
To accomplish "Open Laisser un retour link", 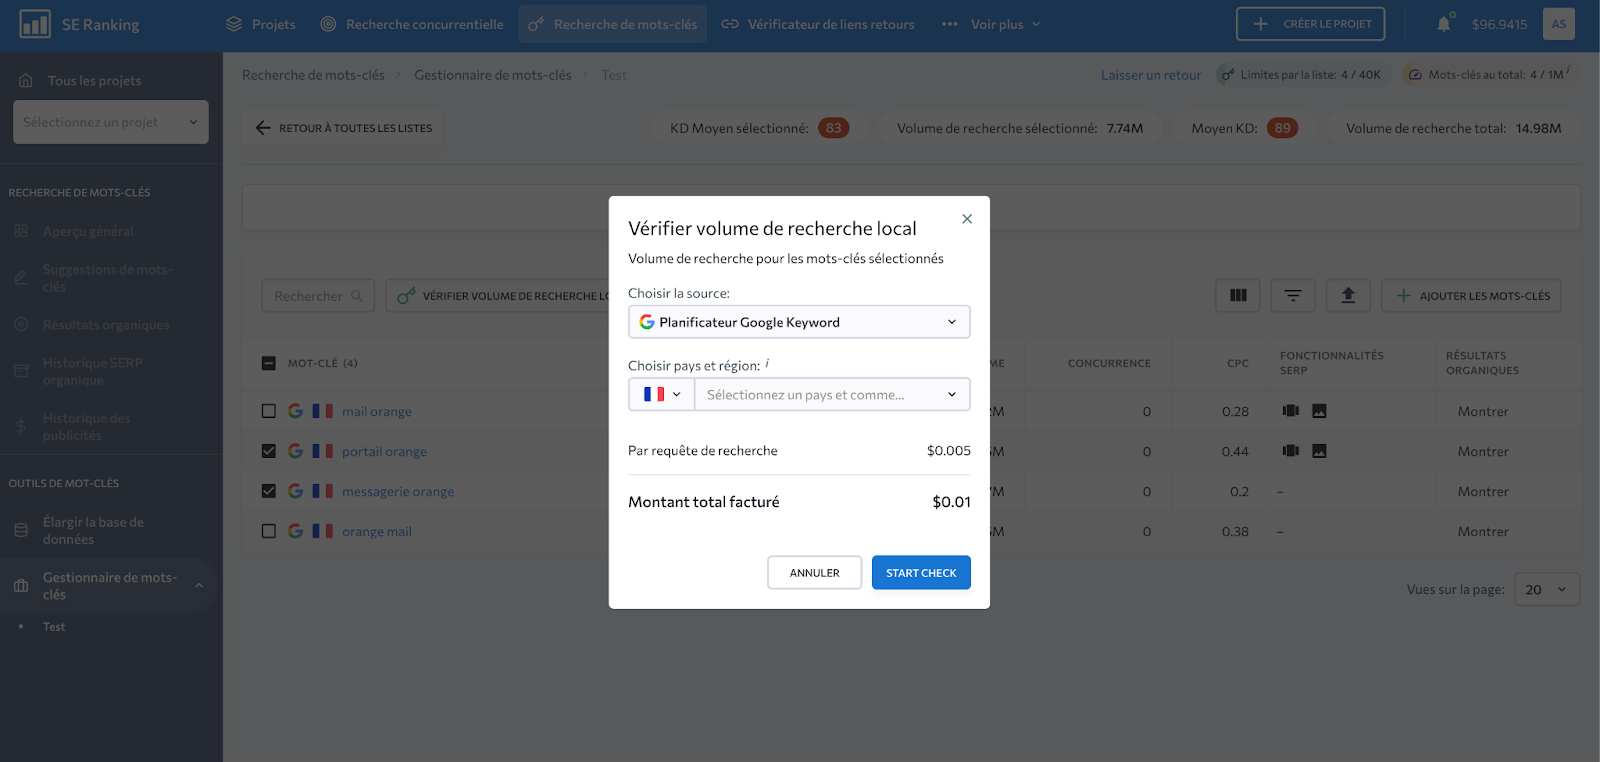I will point(1151,75).
